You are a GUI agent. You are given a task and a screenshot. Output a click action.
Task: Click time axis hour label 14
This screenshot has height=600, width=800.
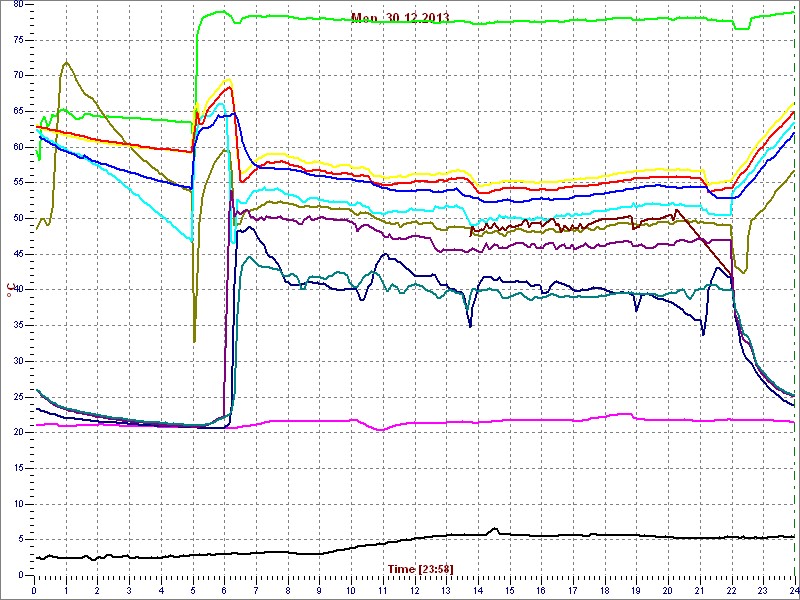coord(478,588)
